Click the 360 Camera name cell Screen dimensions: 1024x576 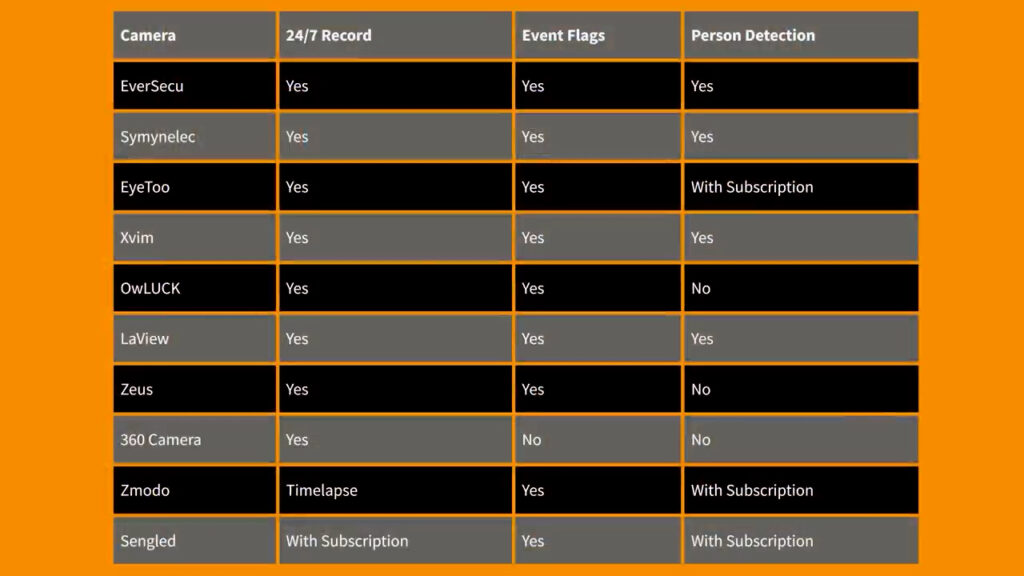point(160,440)
